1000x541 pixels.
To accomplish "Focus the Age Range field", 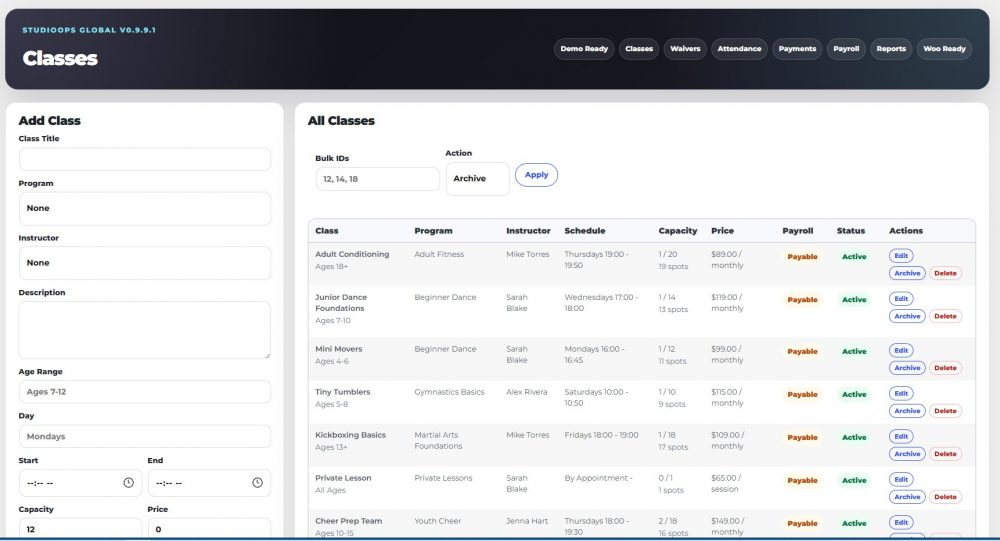I will click(x=145, y=392).
